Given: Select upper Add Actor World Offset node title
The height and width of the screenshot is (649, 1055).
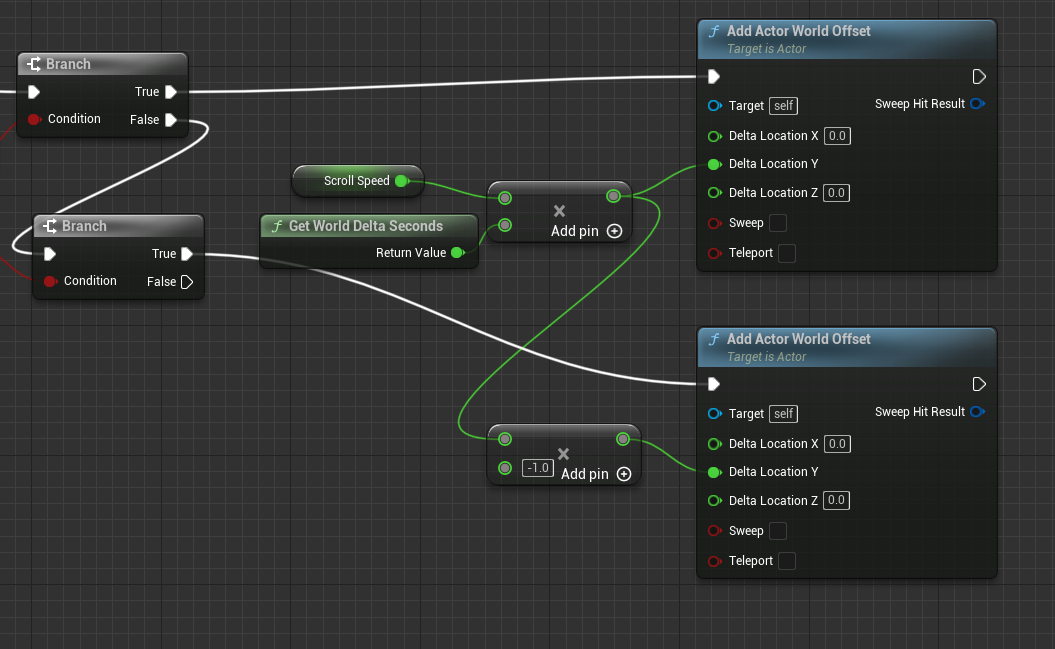Looking at the screenshot, I should [799, 31].
